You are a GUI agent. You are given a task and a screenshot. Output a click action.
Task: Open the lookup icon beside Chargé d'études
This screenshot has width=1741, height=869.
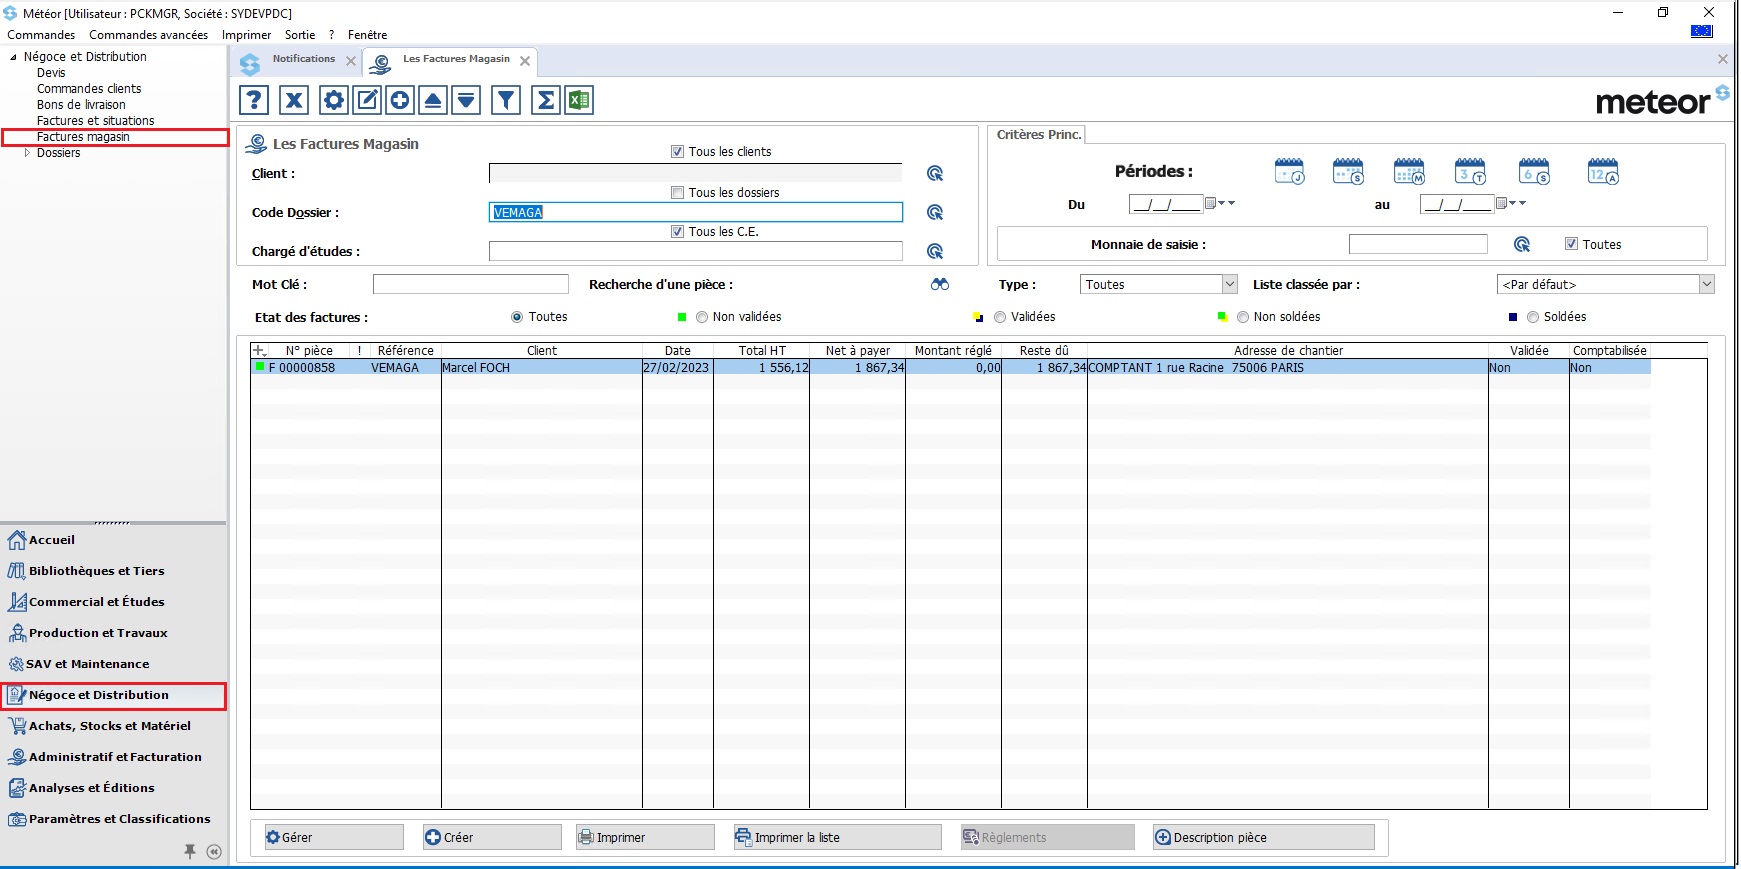click(935, 252)
